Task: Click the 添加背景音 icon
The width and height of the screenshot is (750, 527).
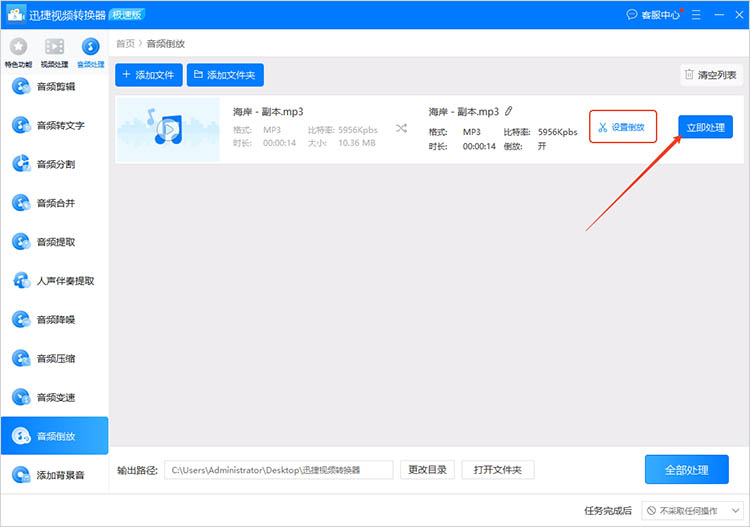Action: coord(21,475)
